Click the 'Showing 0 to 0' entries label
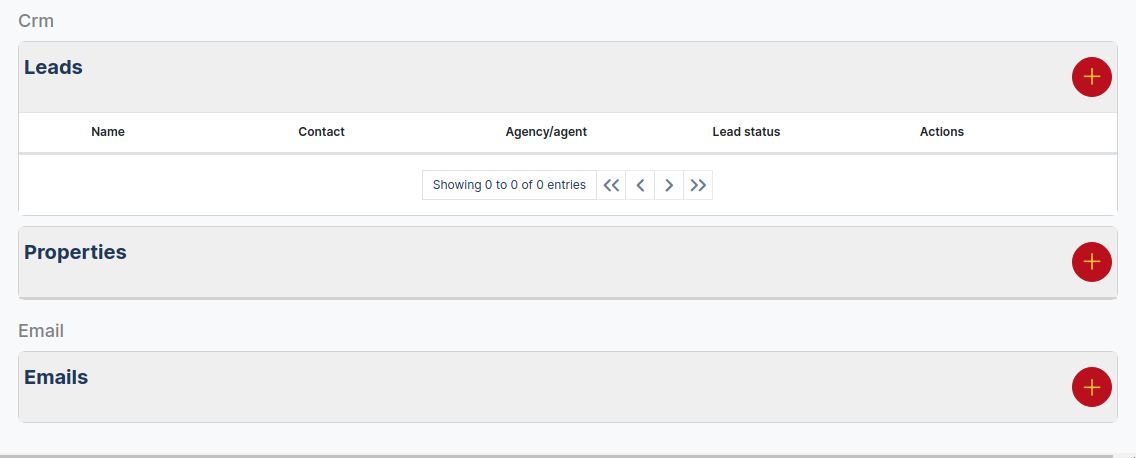Screen dimensions: 1136x458 point(509,185)
